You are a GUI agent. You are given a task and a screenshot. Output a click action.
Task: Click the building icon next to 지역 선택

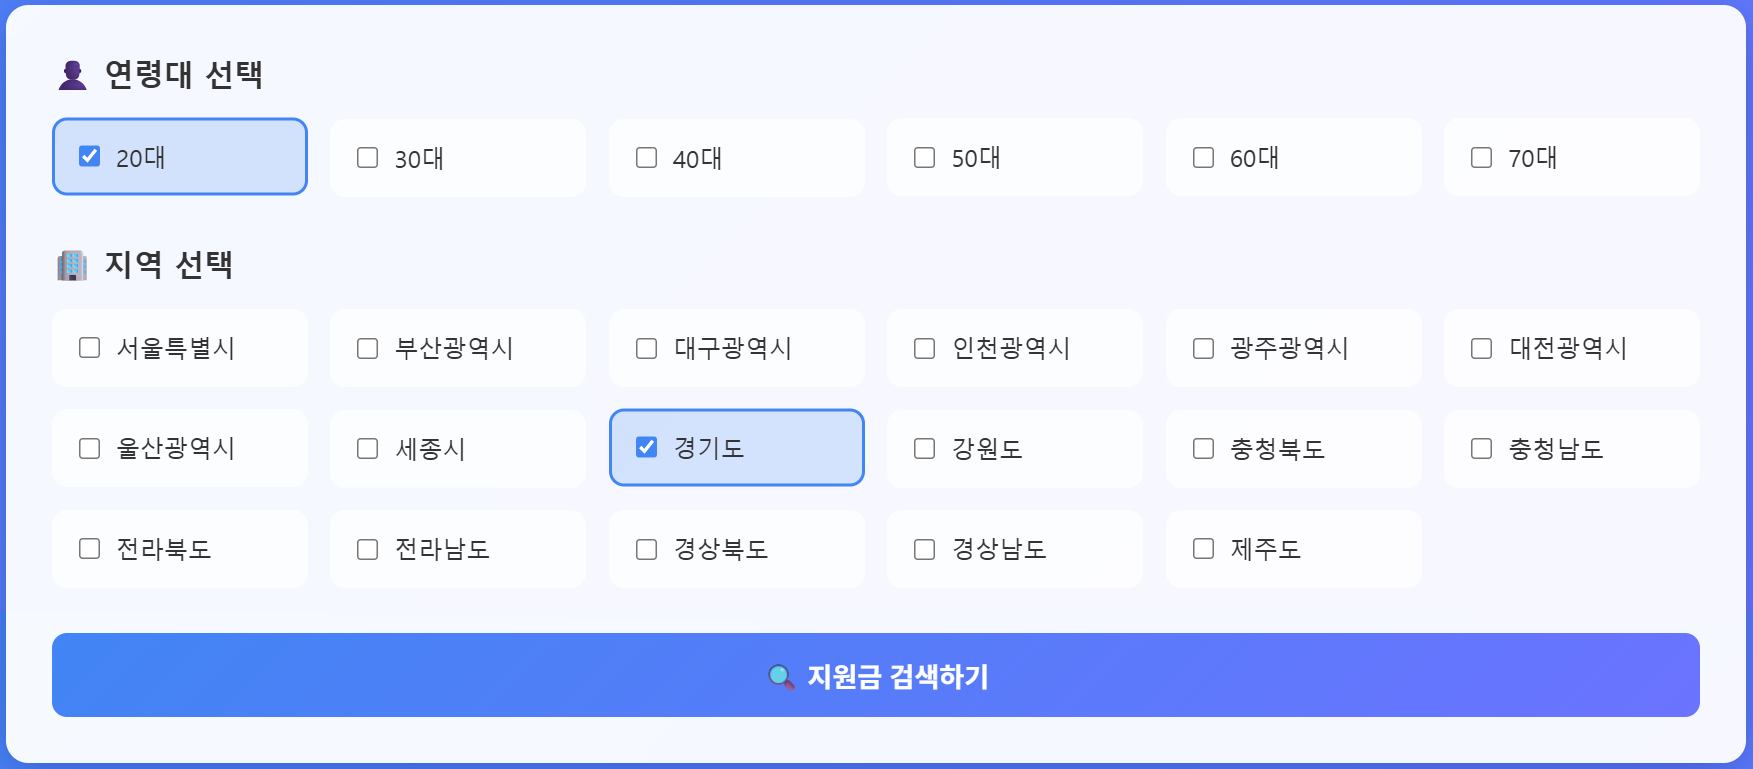pyautogui.click(x=70, y=265)
